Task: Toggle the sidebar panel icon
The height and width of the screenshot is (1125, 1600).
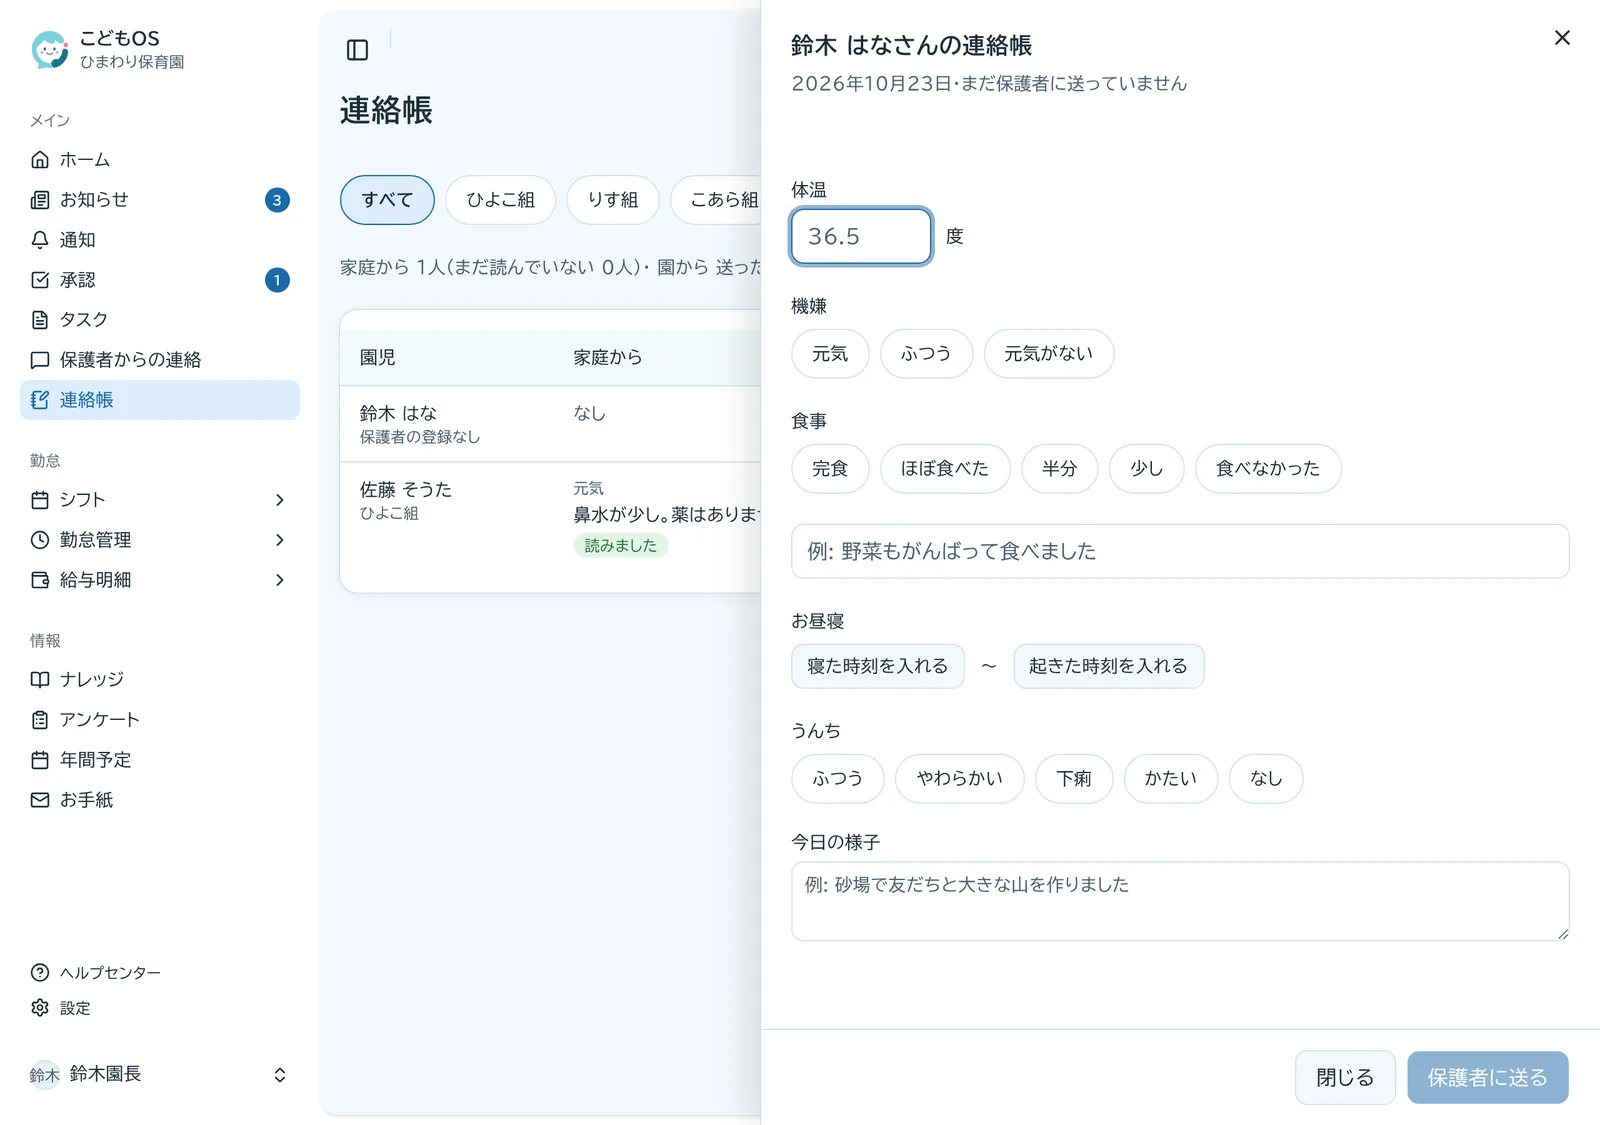Action: [357, 50]
